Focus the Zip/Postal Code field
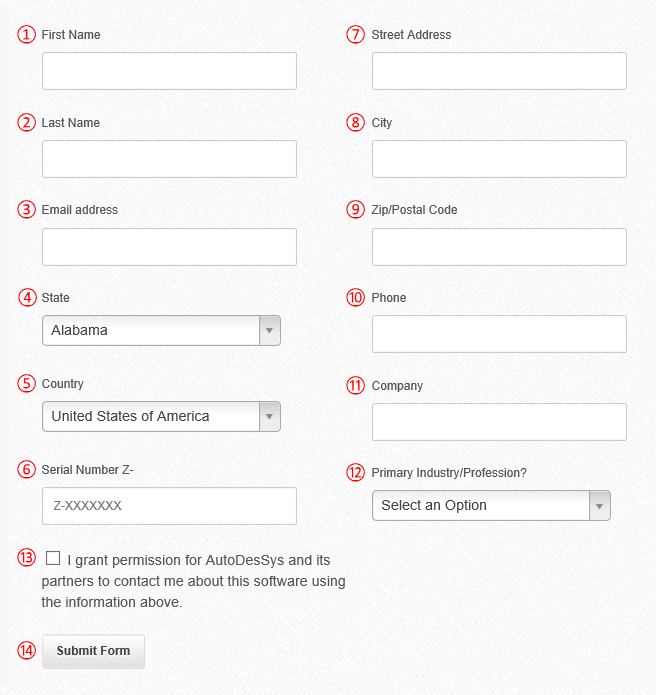656x695 pixels. click(499, 247)
